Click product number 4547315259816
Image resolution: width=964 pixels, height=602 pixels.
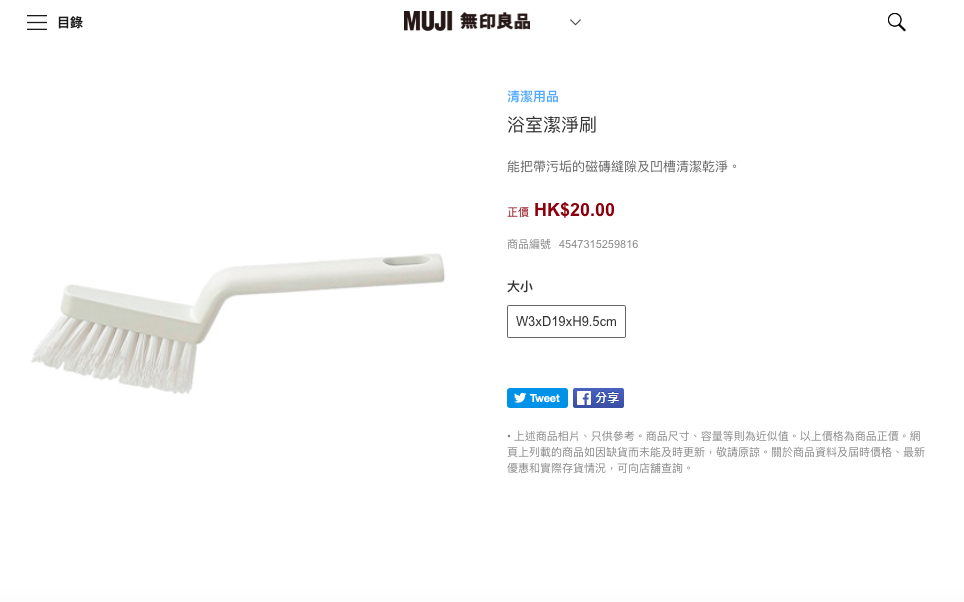coord(598,244)
